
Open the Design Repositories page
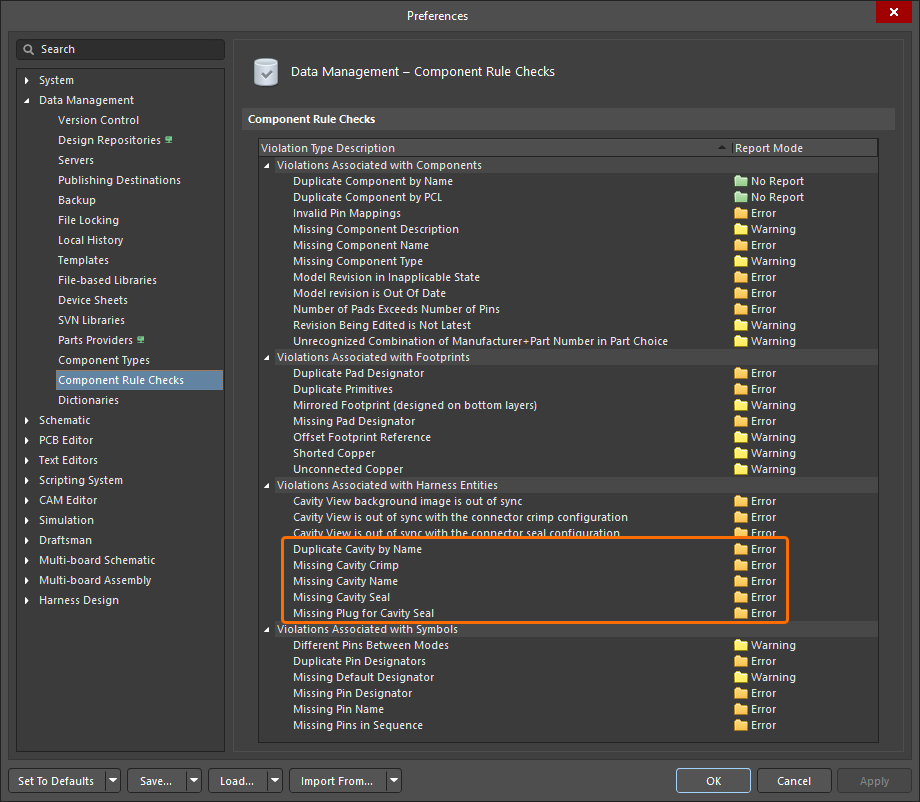click(109, 140)
